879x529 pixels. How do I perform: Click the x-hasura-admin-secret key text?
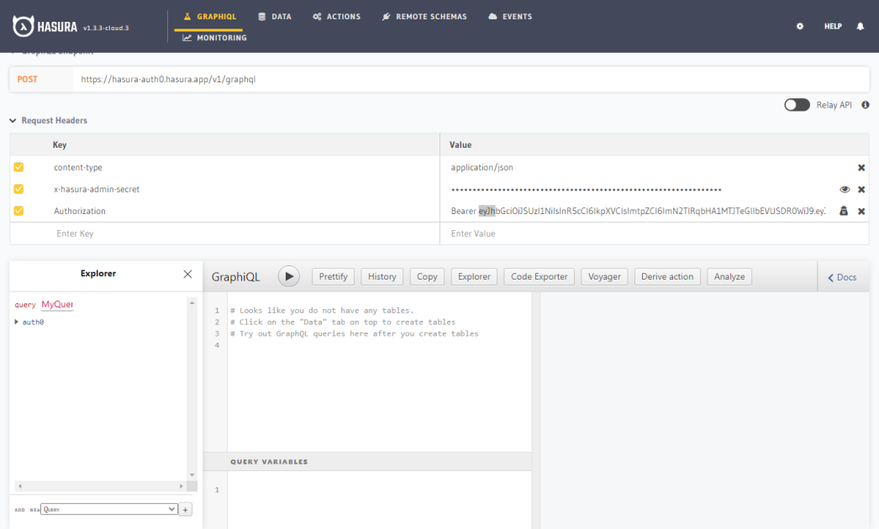[96, 189]
